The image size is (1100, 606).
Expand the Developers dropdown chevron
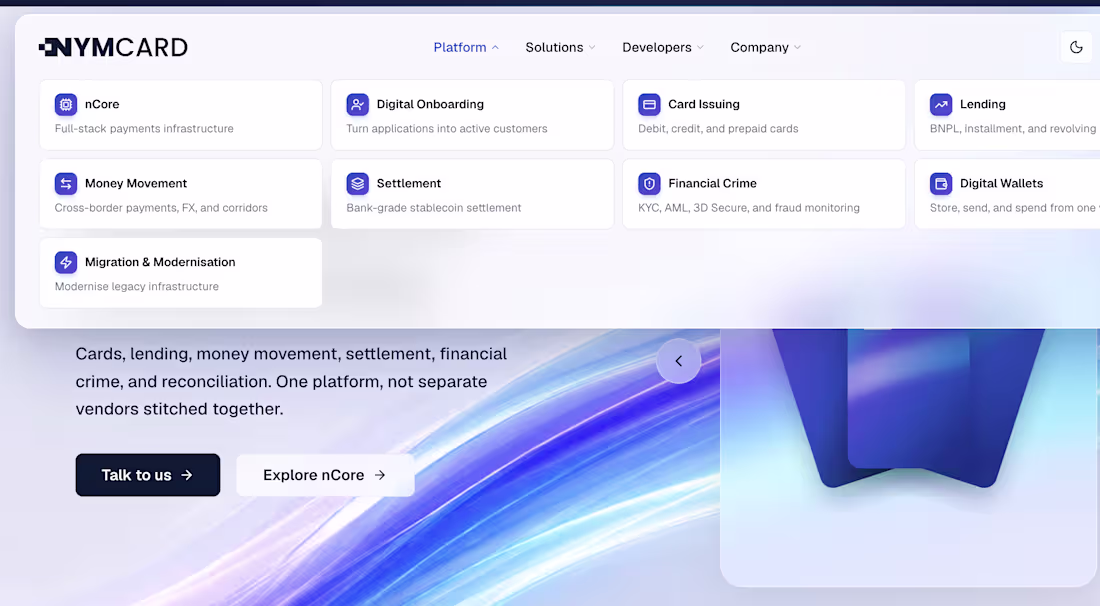click(700, 48)
